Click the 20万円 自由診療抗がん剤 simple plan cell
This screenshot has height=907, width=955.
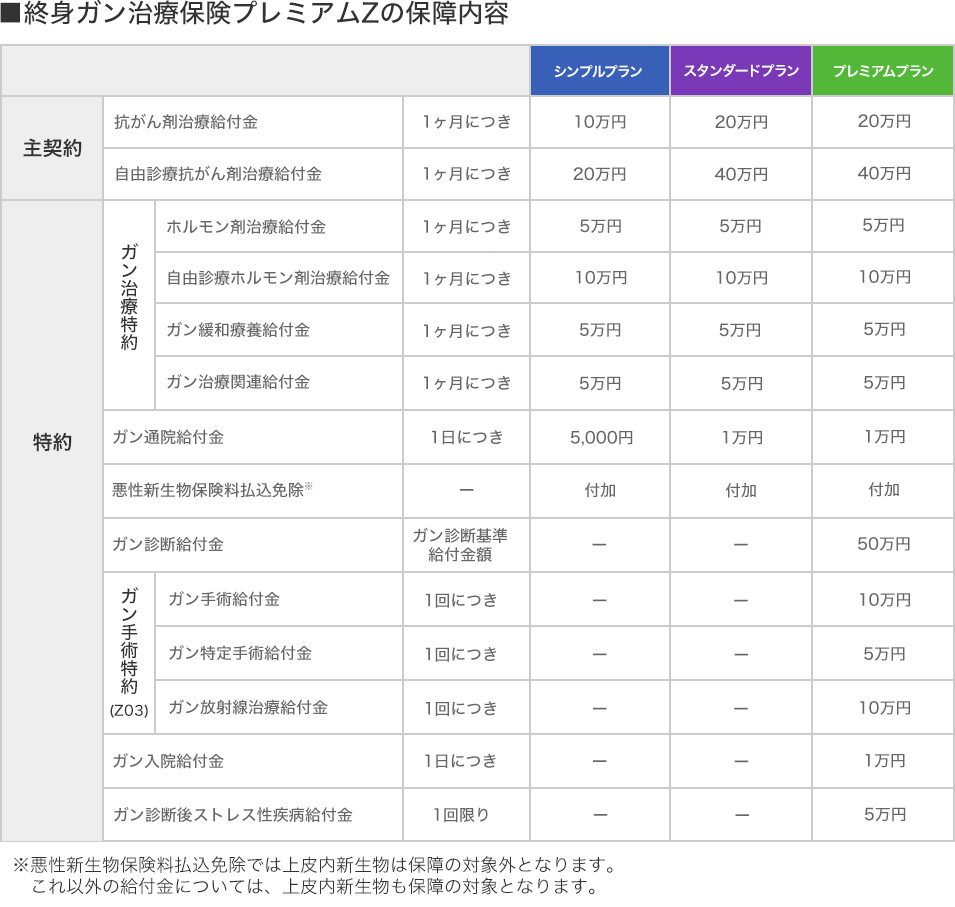(x=600, y=174)
